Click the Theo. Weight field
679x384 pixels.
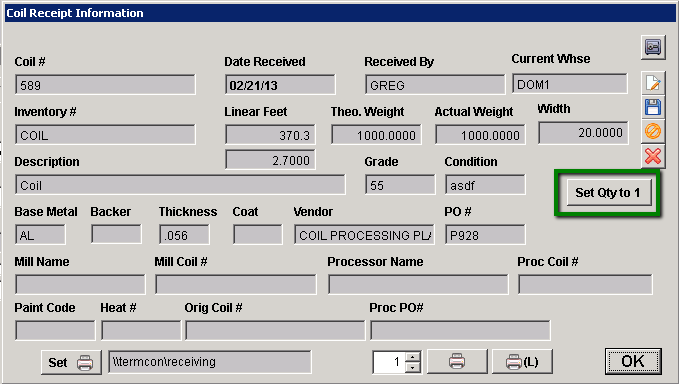point(376,135)
